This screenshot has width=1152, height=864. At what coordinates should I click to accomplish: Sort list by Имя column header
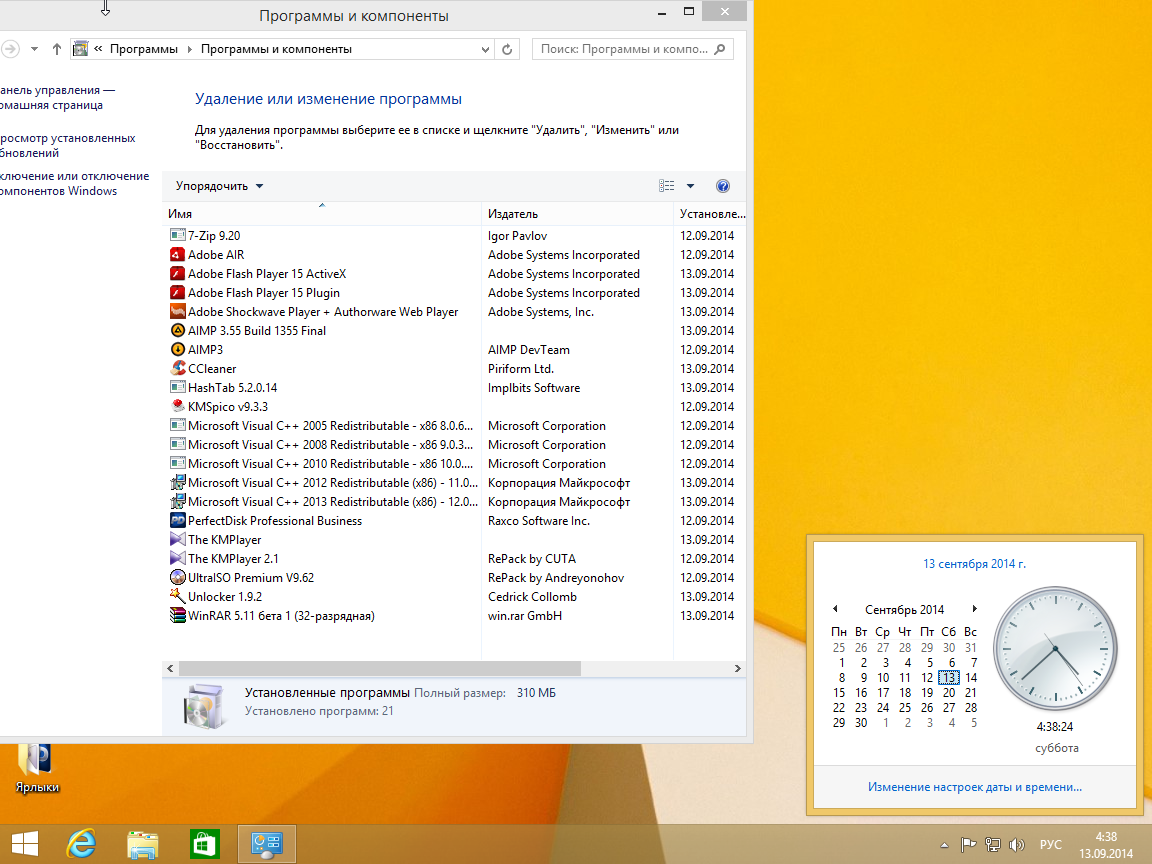[321, 214]
